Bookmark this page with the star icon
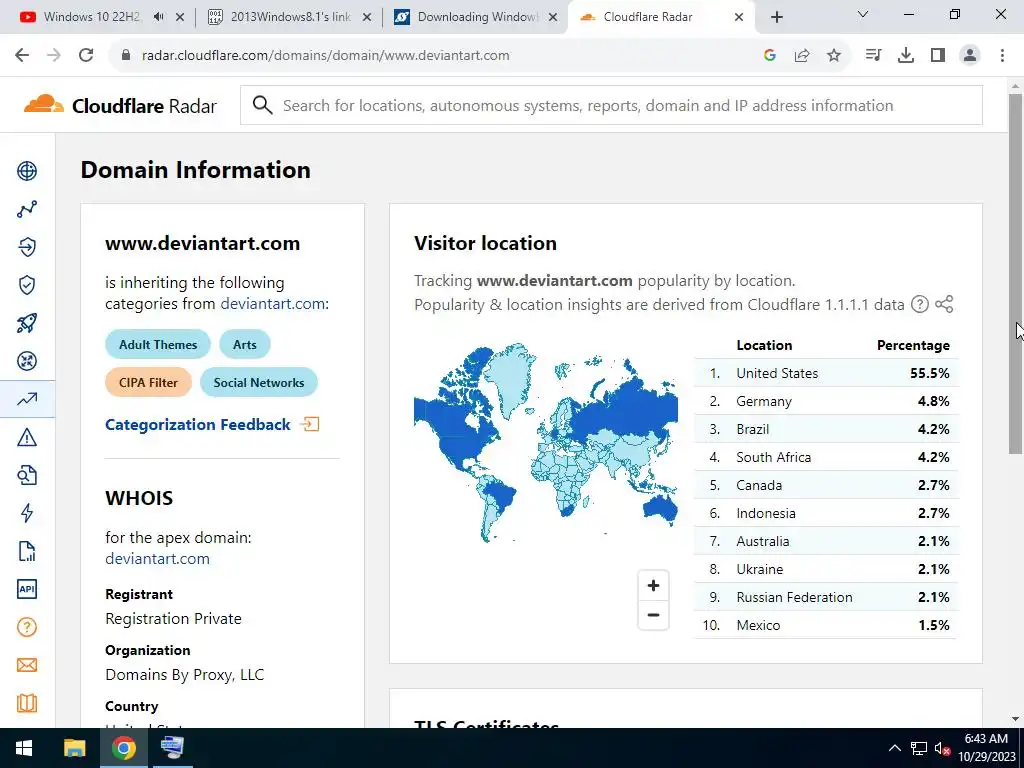The height and width of the screenshot is (768, 1024). tap(834, 56)
